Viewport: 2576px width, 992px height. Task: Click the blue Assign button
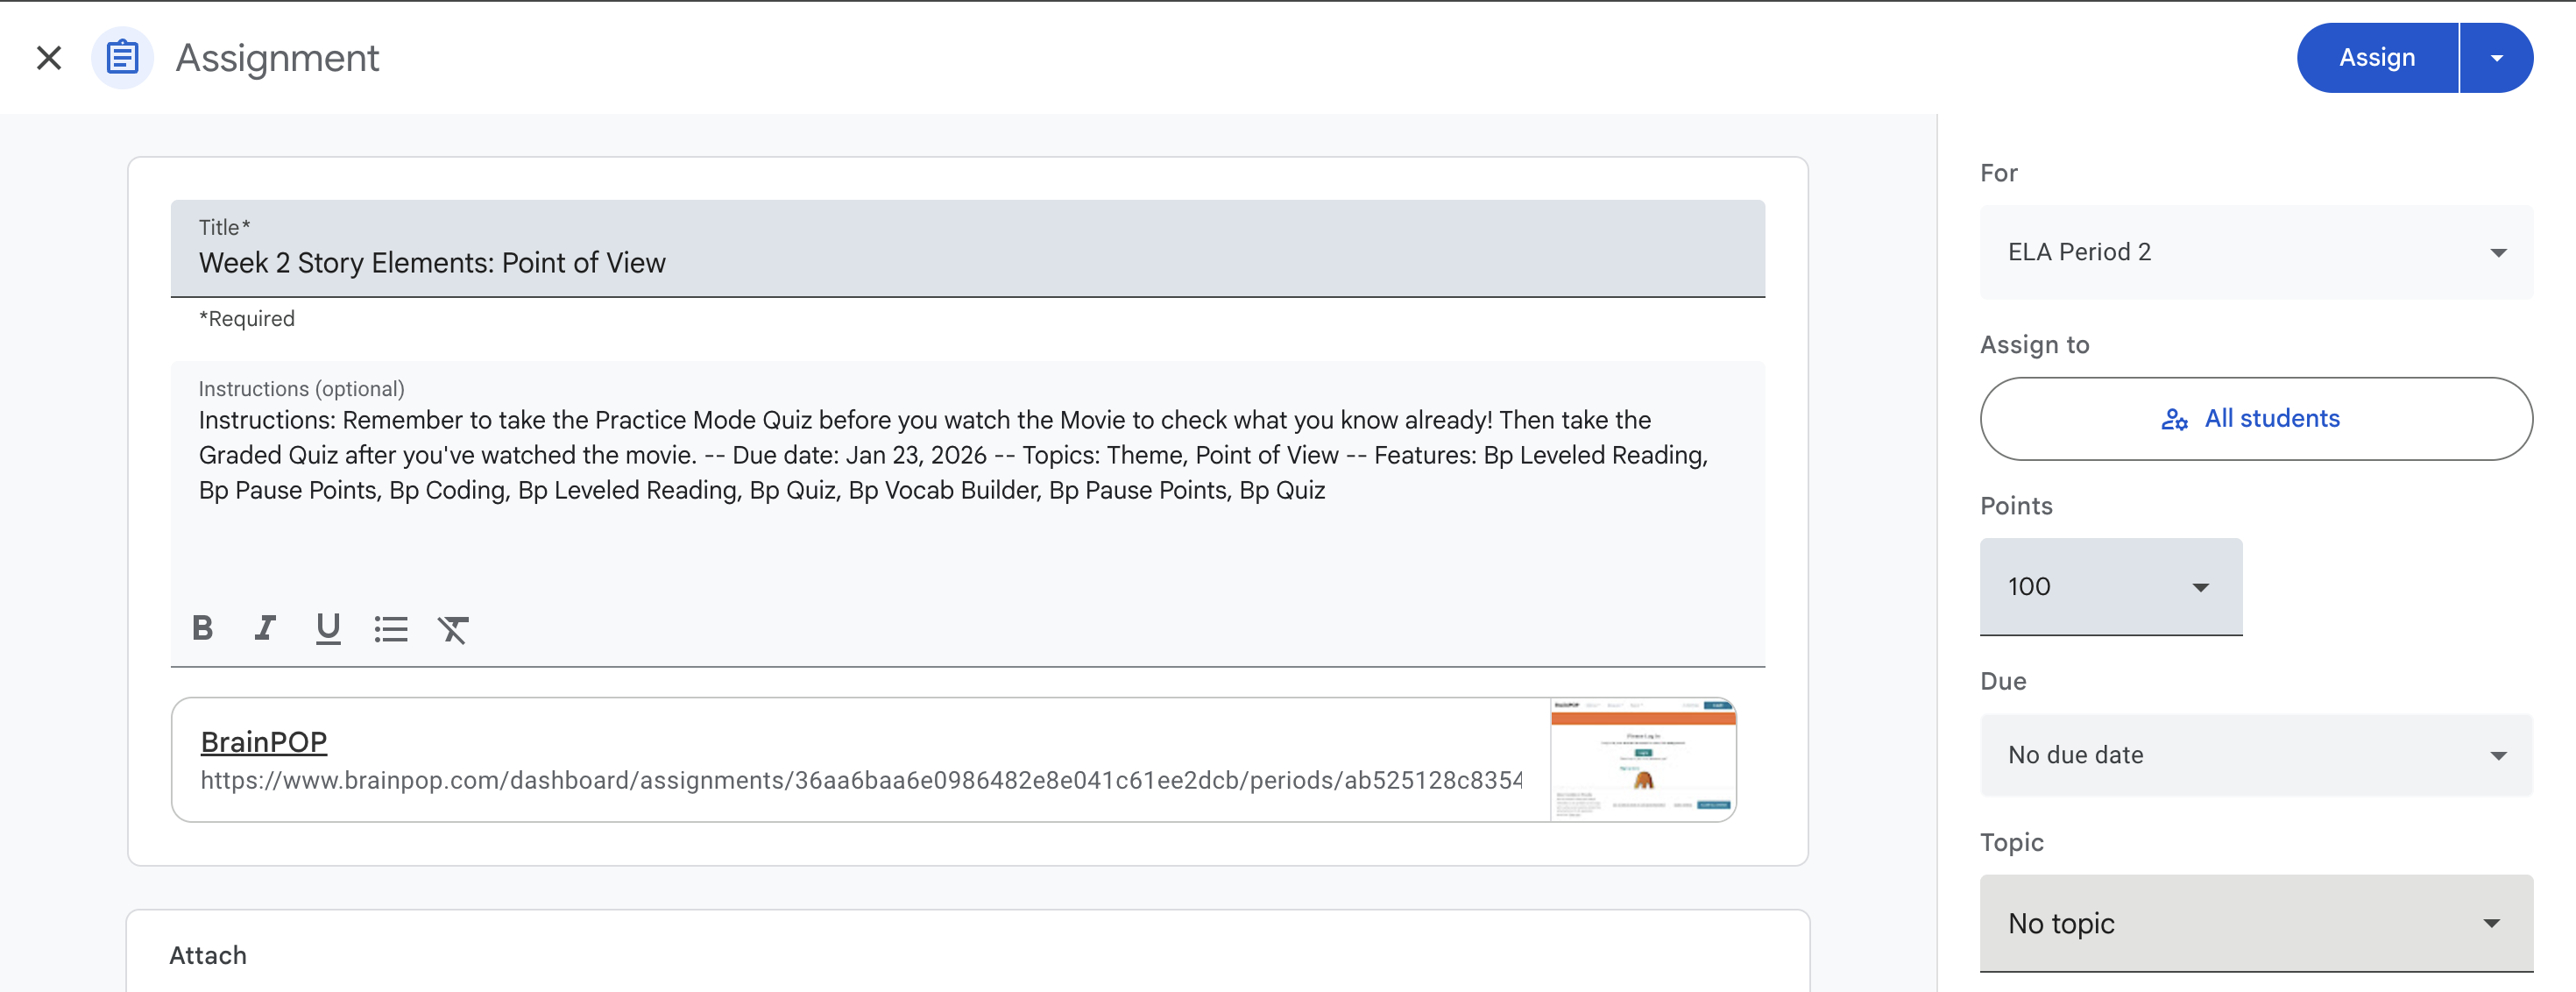tap(2376, 58)
